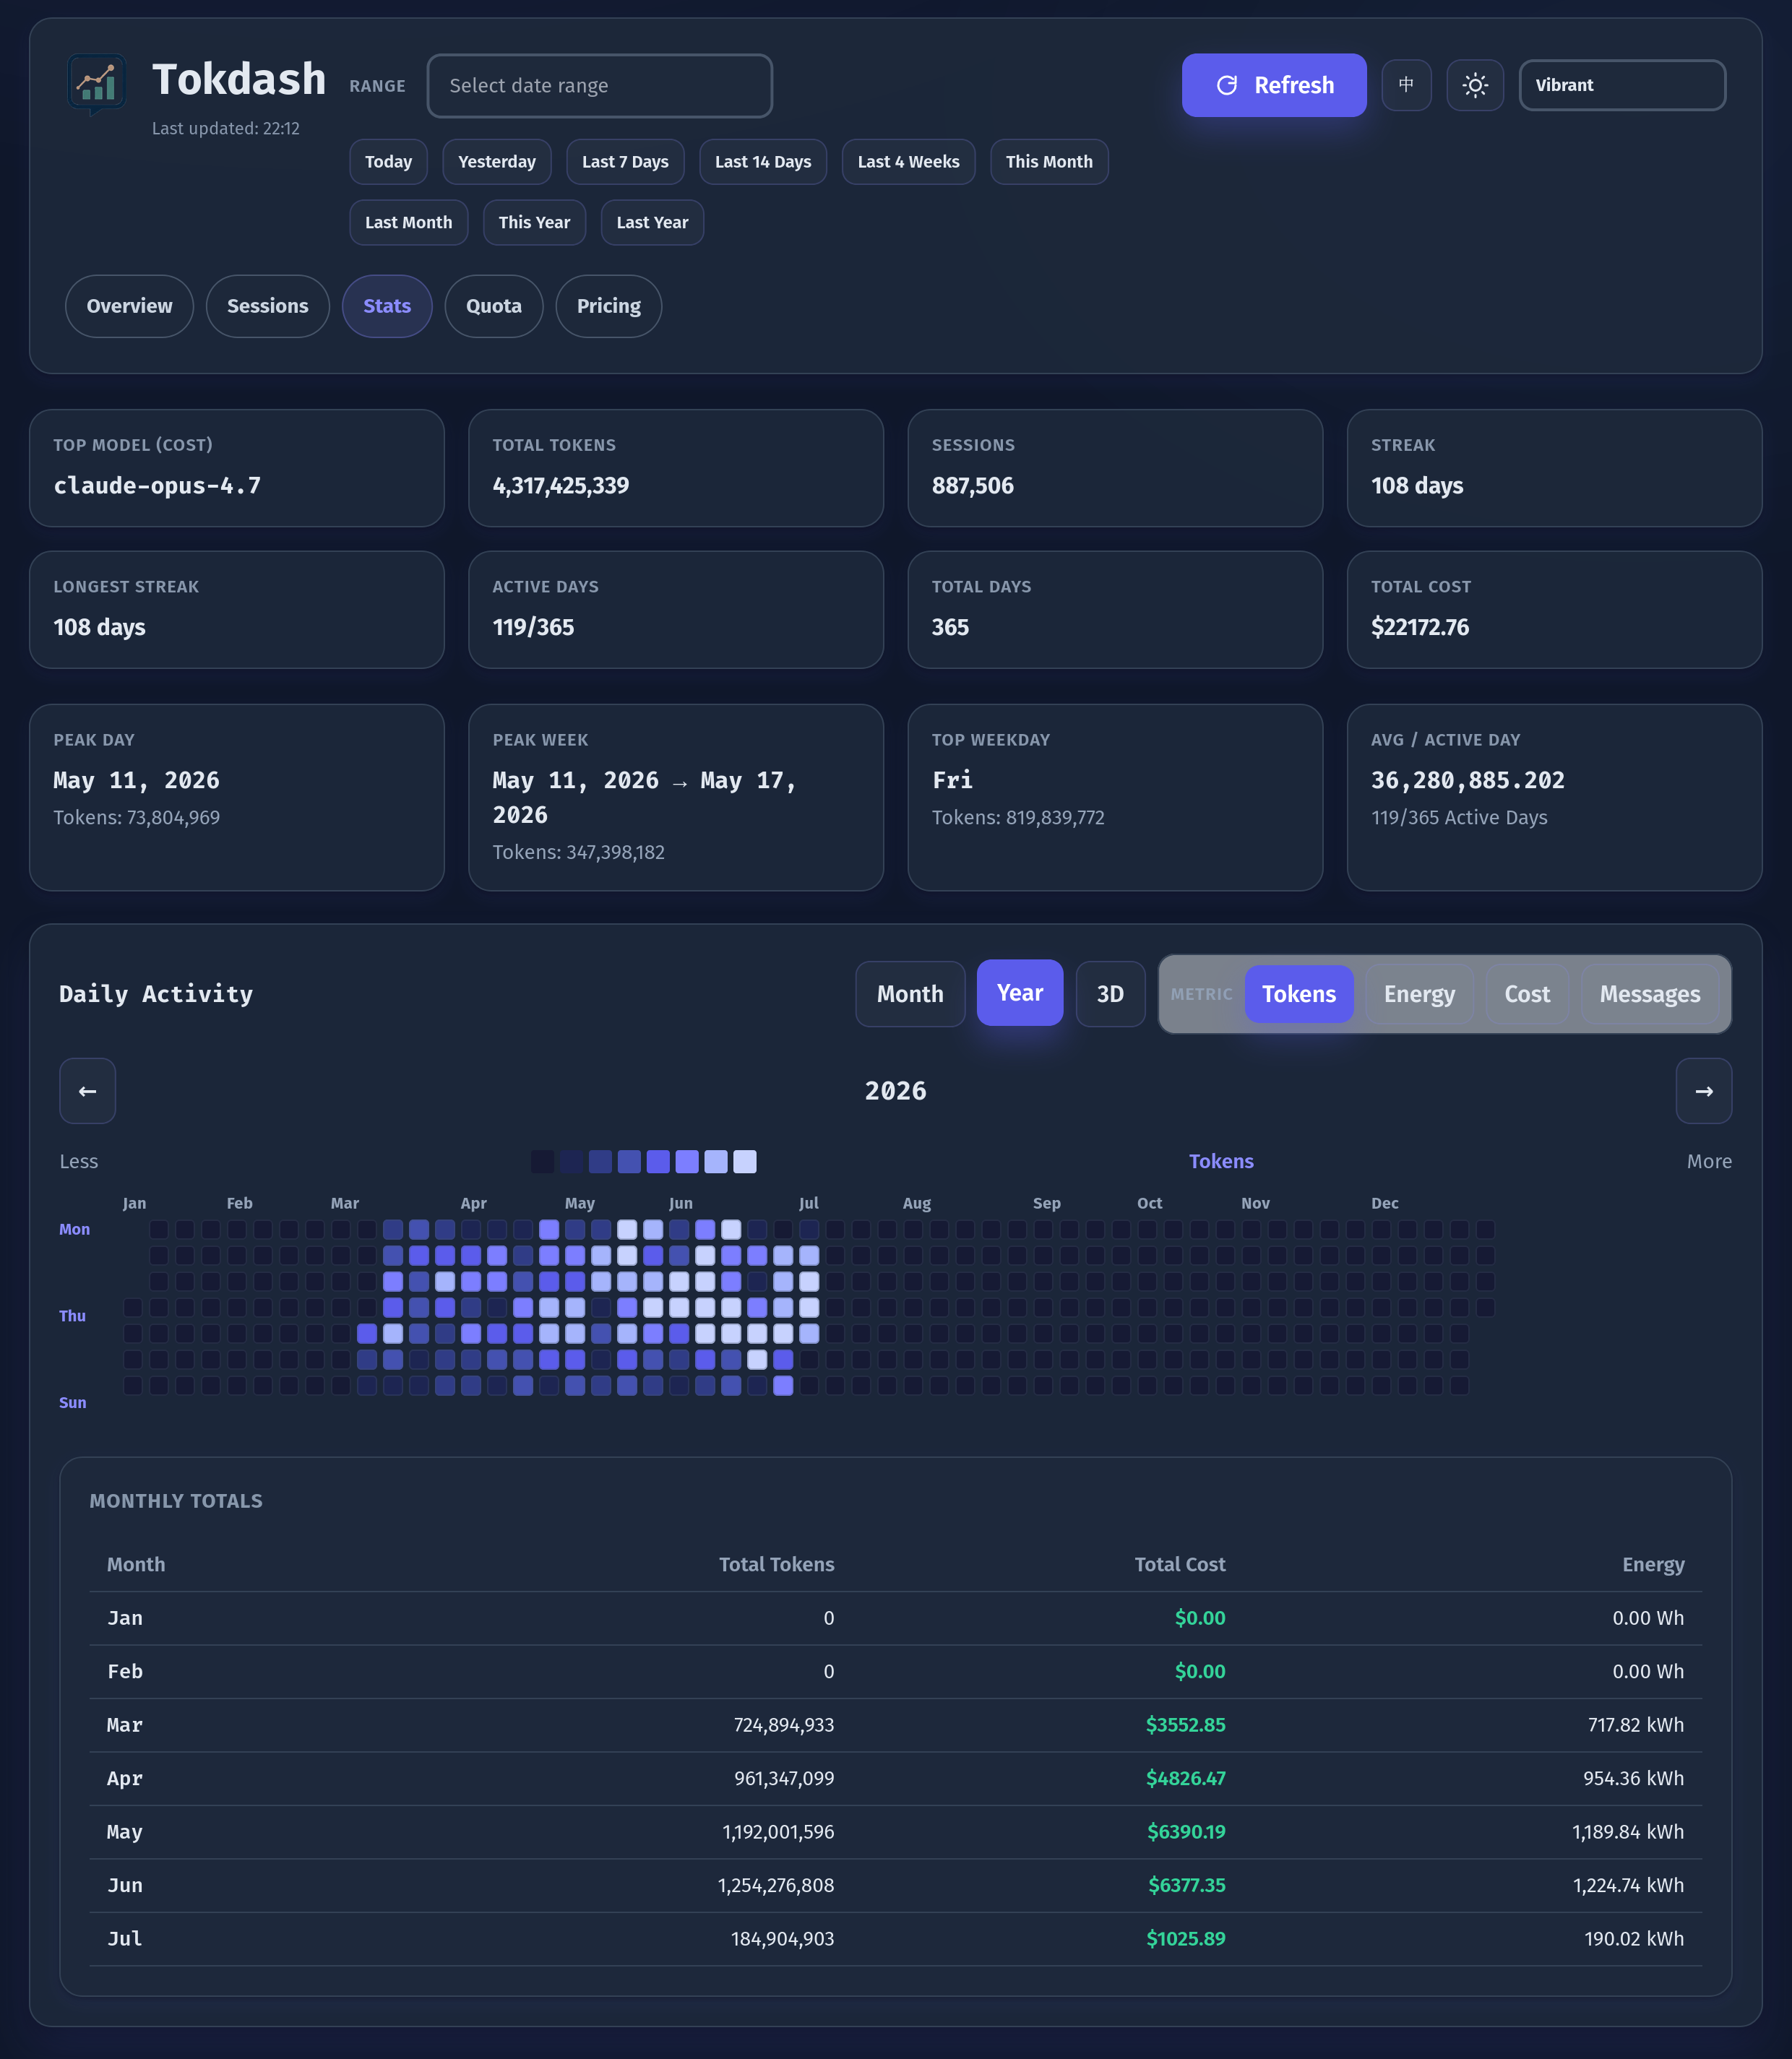Go to next year with right arrow

click(1703, 1091)
